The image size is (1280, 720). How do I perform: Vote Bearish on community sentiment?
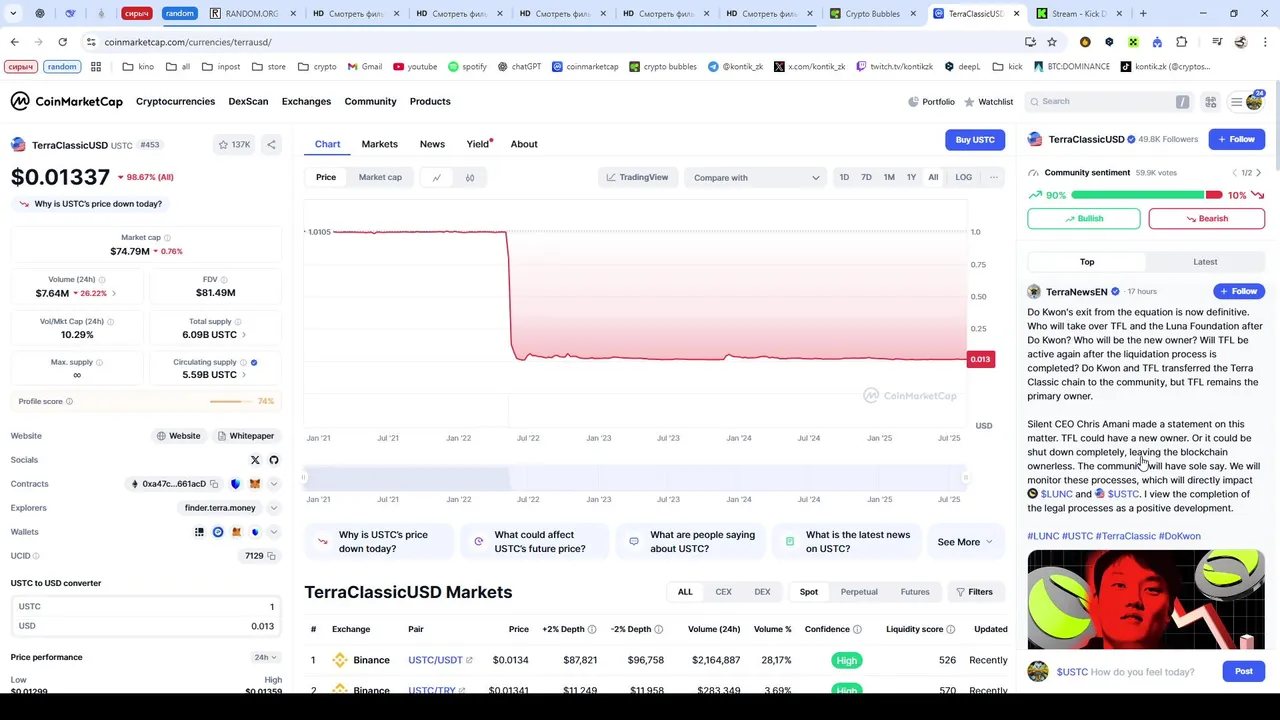point(1207,219)
